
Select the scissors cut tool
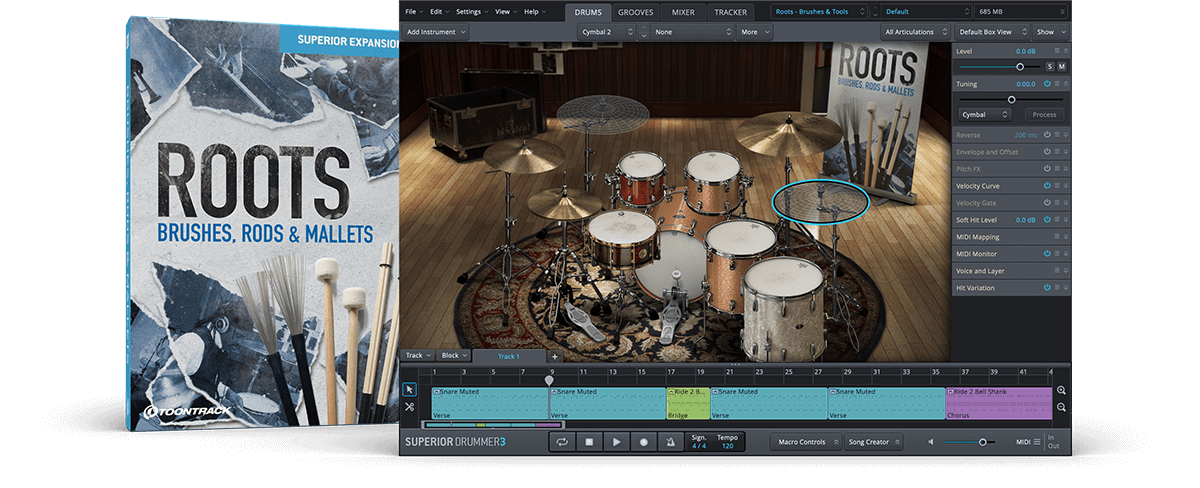[x=409, y=406]
